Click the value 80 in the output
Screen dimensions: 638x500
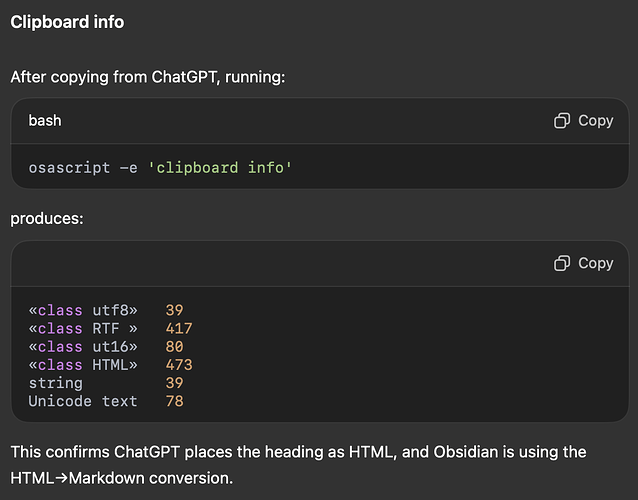(174, 347)
